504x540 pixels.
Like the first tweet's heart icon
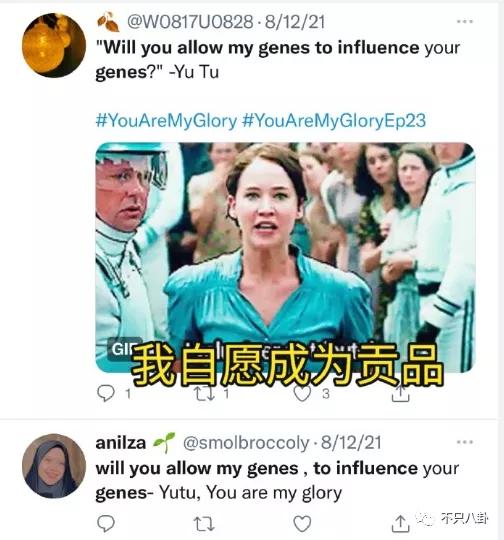[x=302, y=394]
